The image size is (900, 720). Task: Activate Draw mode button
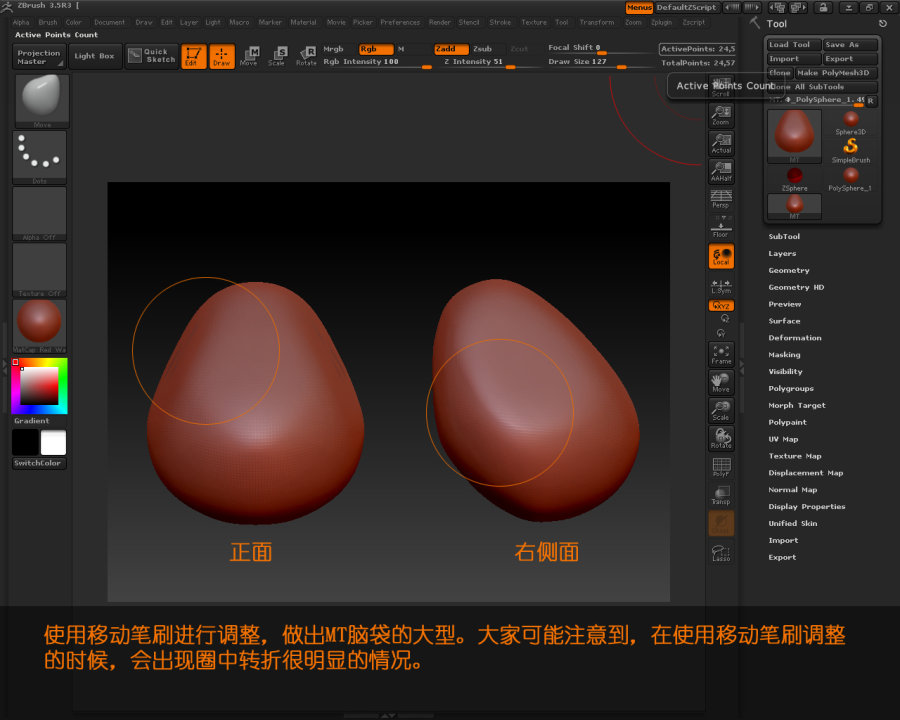[222, 56]
